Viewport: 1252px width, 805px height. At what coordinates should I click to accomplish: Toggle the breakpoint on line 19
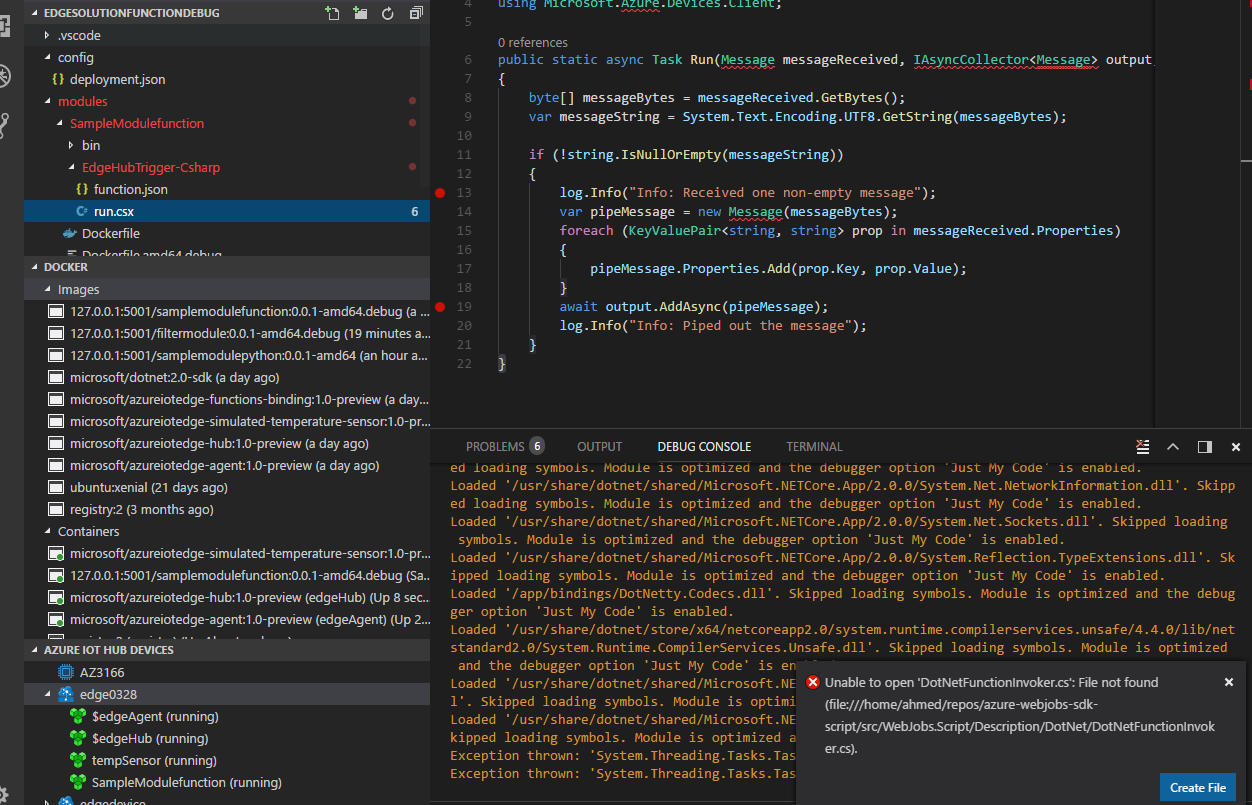[440, 307]
